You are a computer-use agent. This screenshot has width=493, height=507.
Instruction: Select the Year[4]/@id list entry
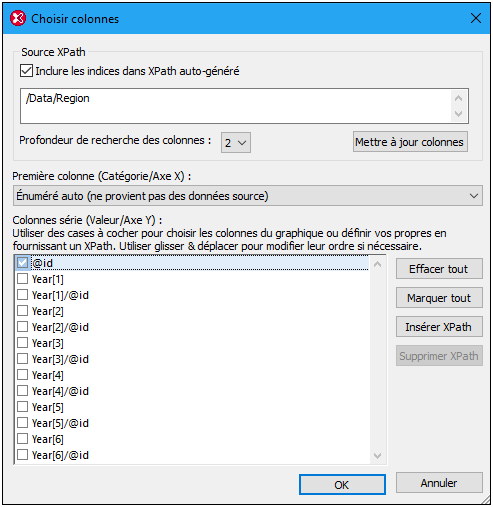point(60,391)
